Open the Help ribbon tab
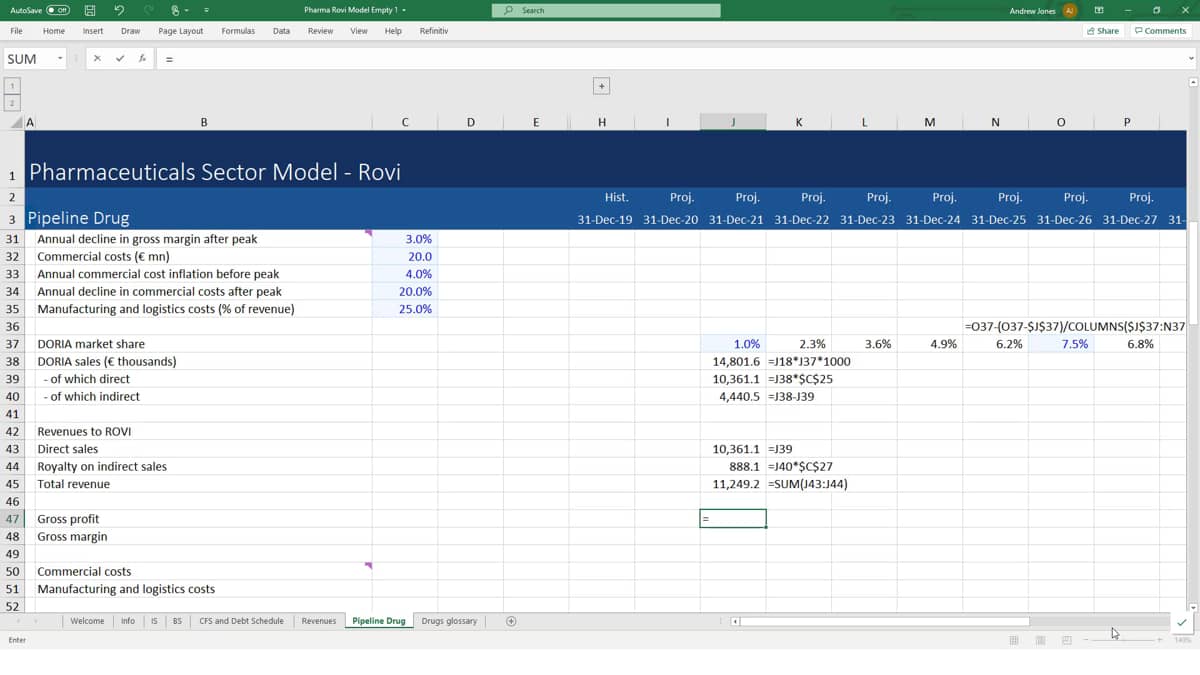Screen dimensions: 1200x675 coord(393,31)
